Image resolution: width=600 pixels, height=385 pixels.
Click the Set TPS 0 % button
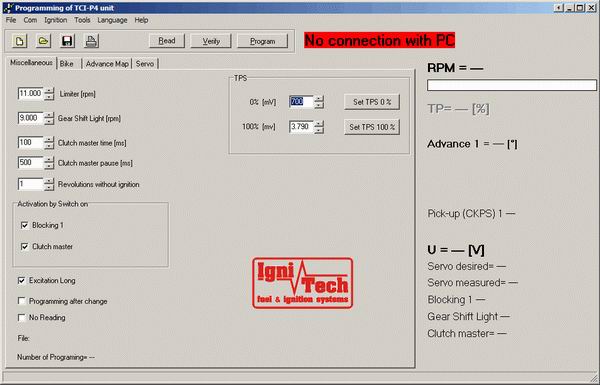pyautogui.click(x=372, y=102)
